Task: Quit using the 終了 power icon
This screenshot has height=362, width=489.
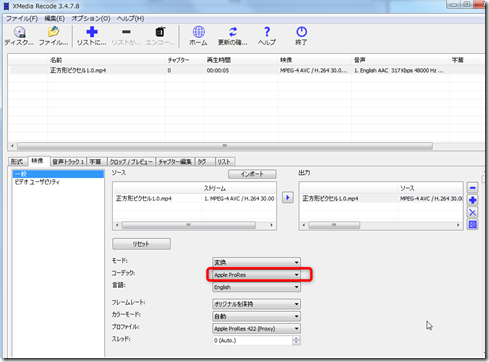Action: [301, 36]
